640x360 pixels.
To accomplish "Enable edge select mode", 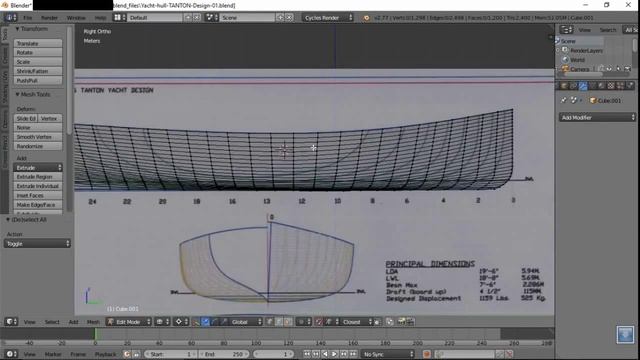I will point(279,322).
